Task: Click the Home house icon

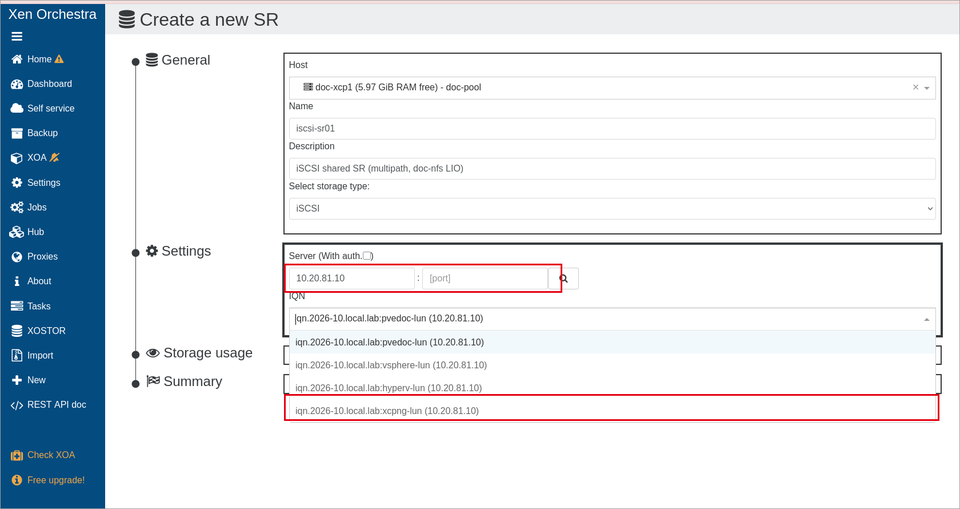Action: [17, 59]
